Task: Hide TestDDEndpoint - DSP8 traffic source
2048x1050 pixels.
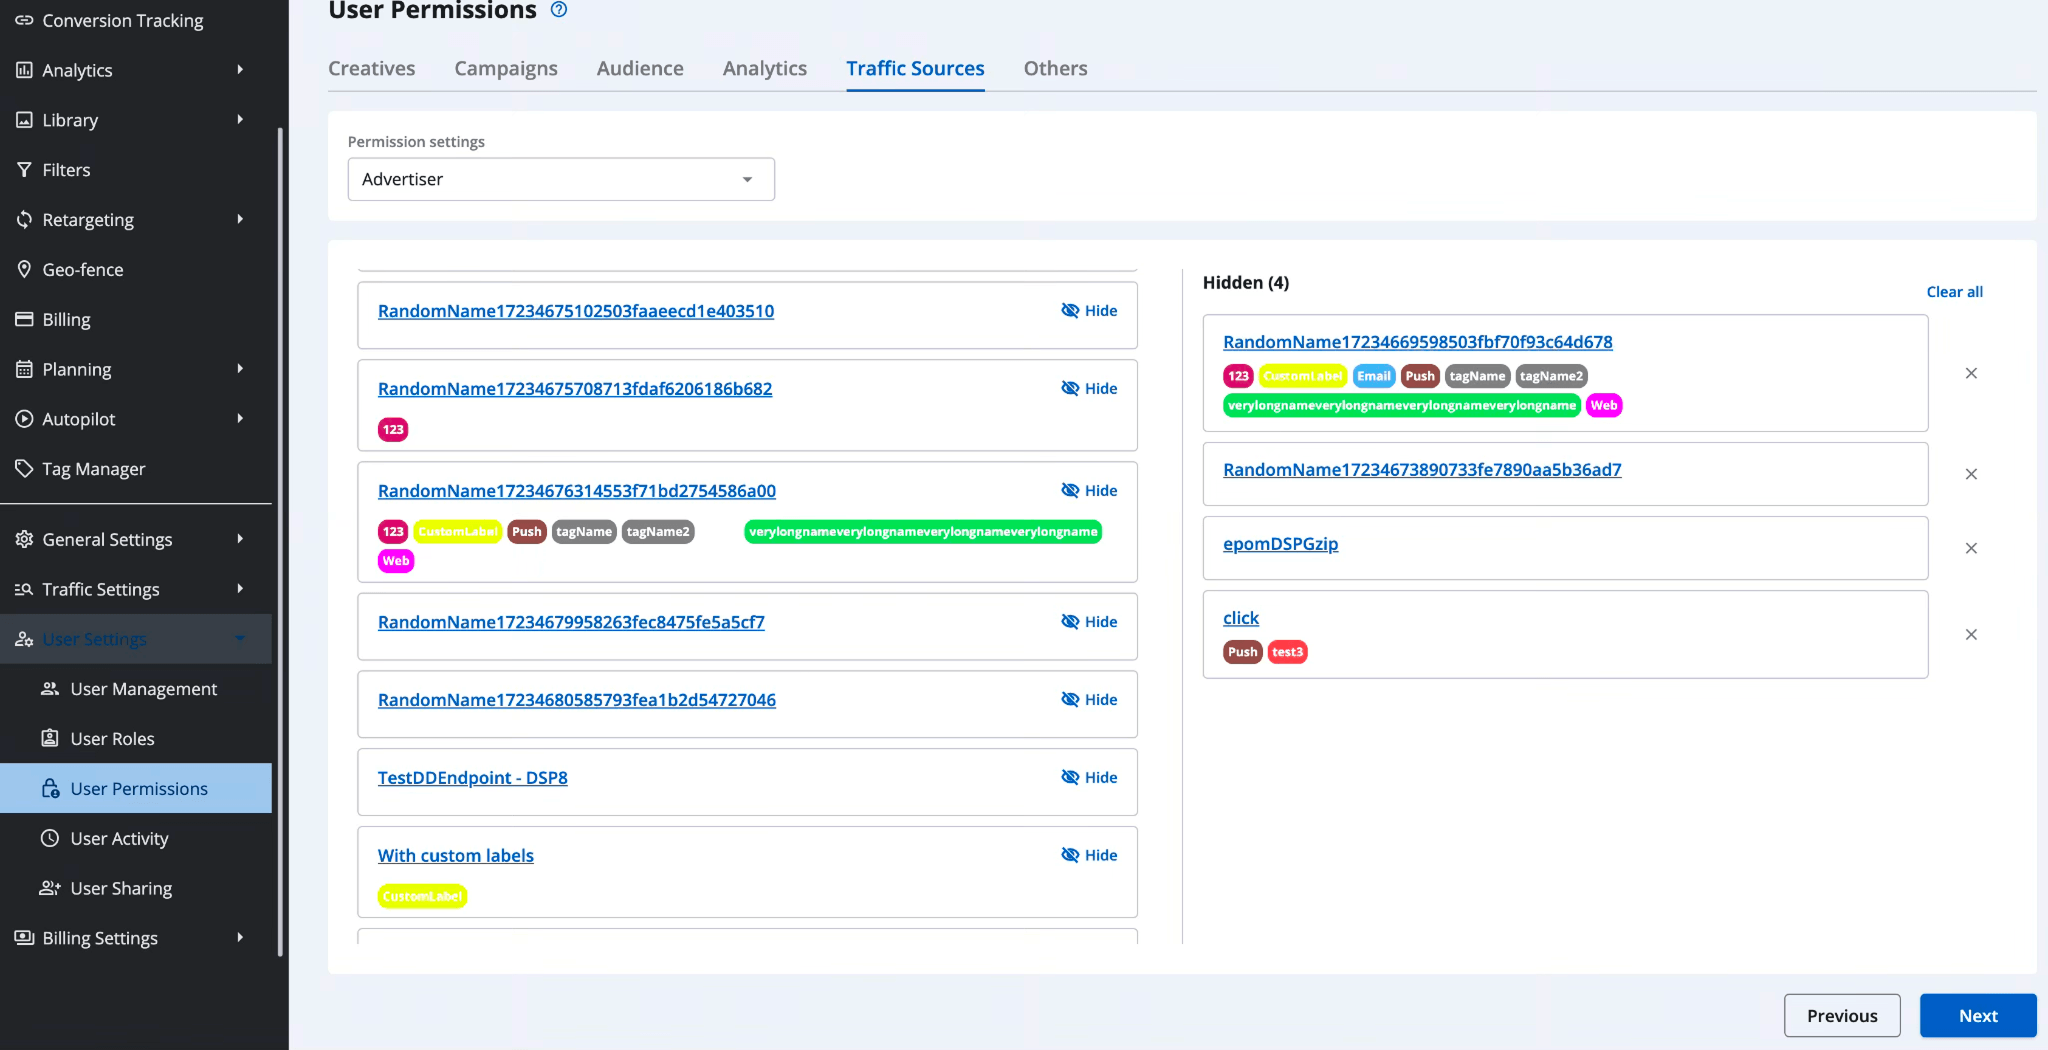Action: (1089, 778)
